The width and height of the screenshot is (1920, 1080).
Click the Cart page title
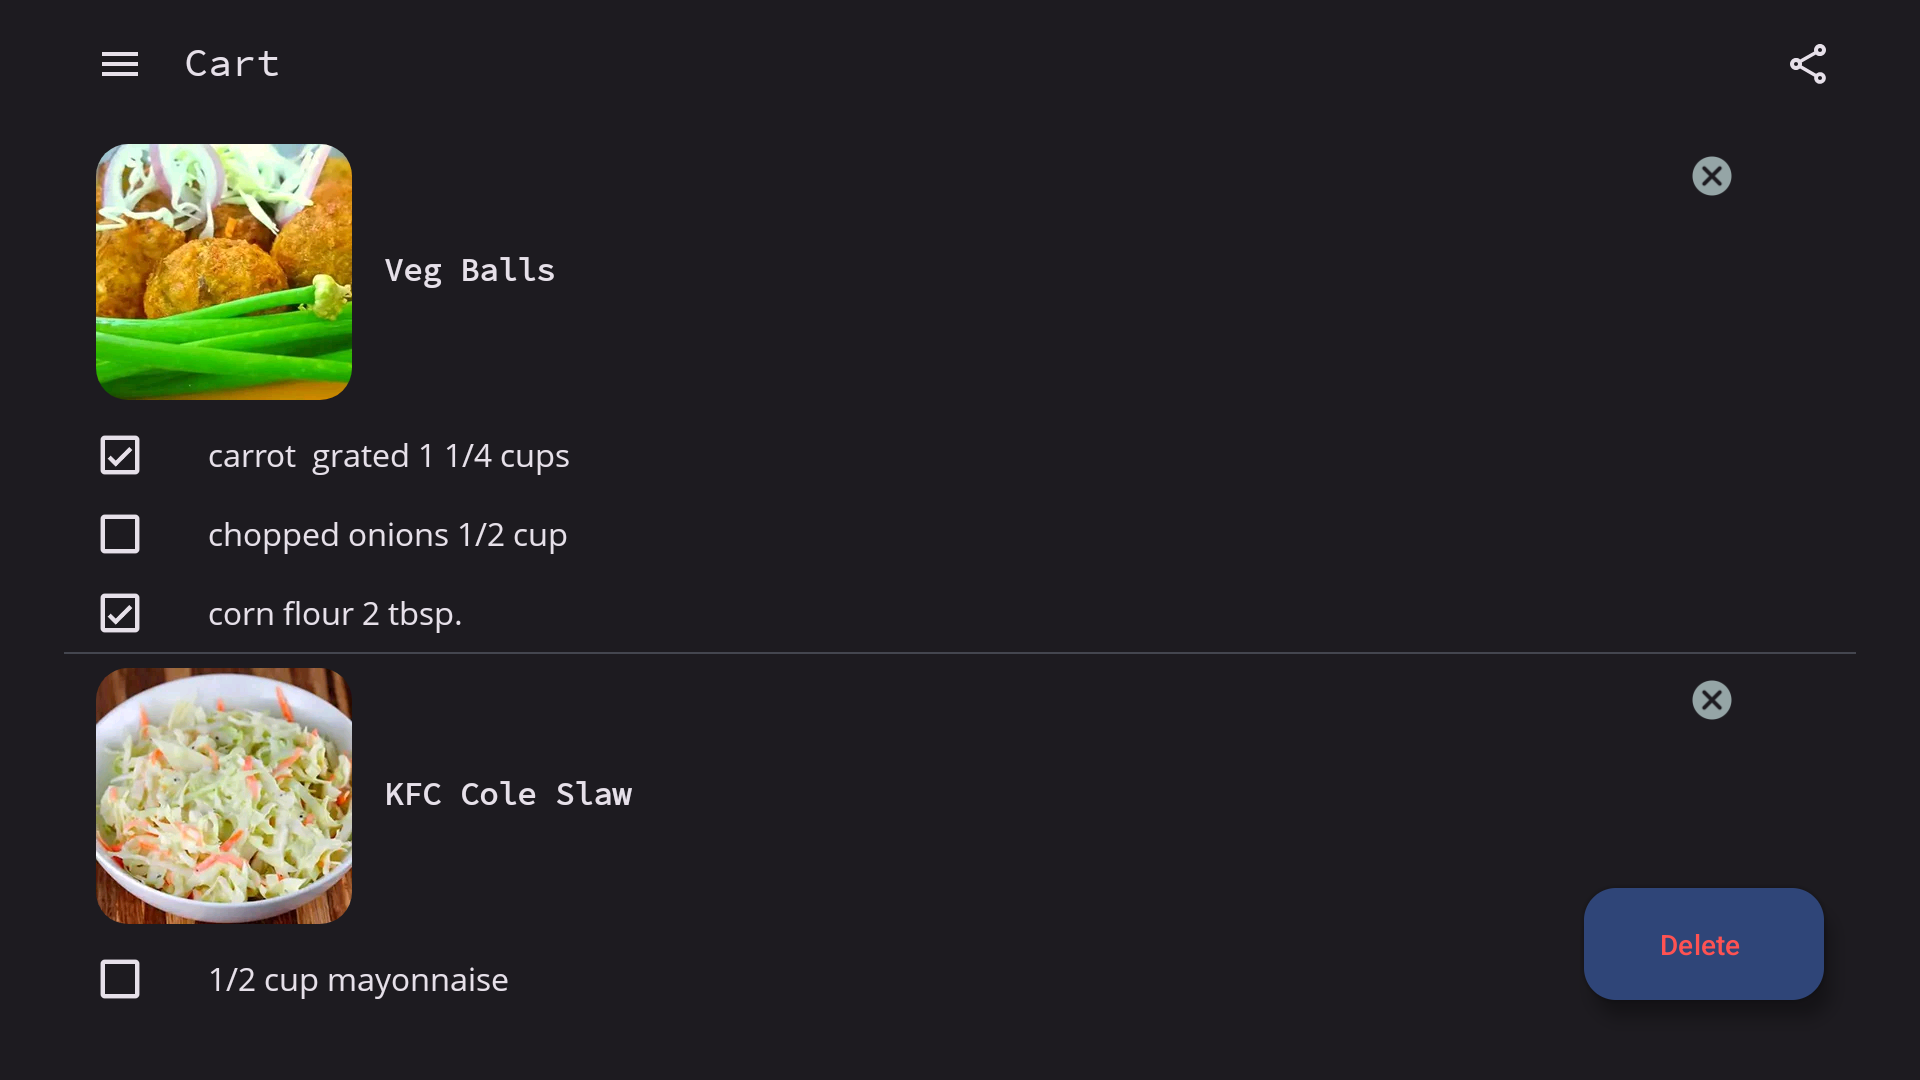pos(232,64)
